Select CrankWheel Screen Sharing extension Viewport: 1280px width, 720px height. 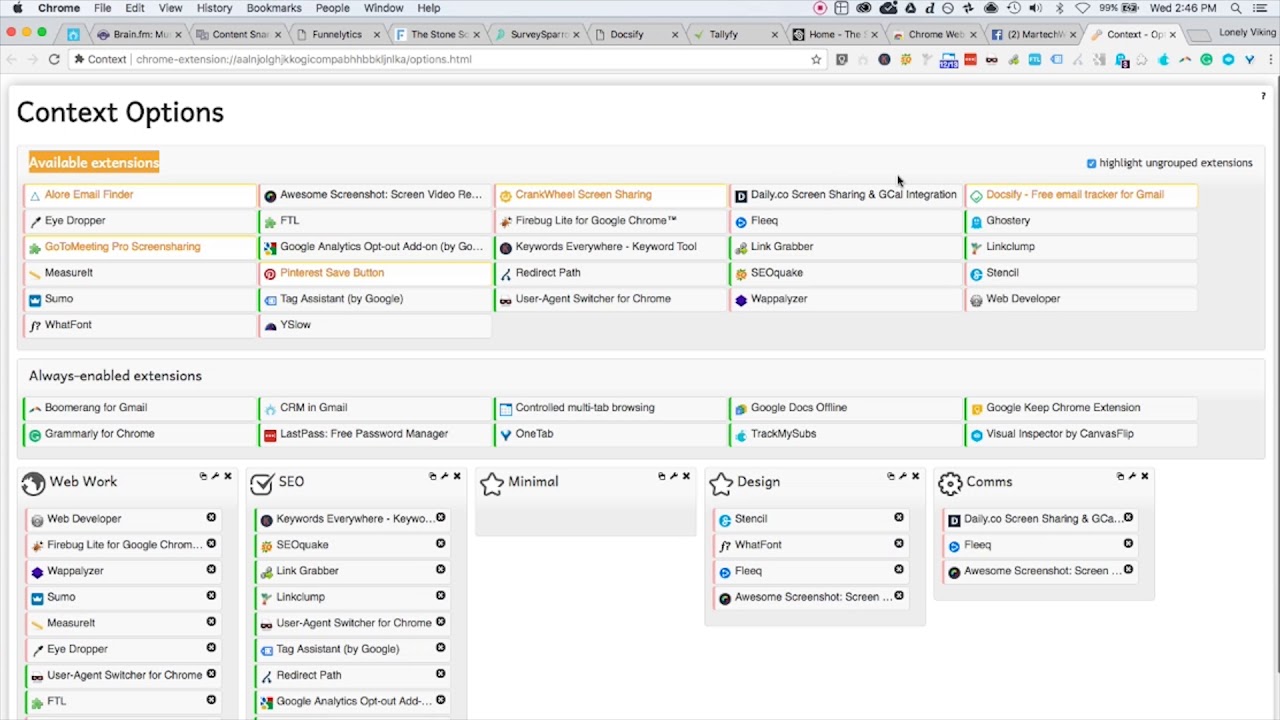(x=611, y=195)
